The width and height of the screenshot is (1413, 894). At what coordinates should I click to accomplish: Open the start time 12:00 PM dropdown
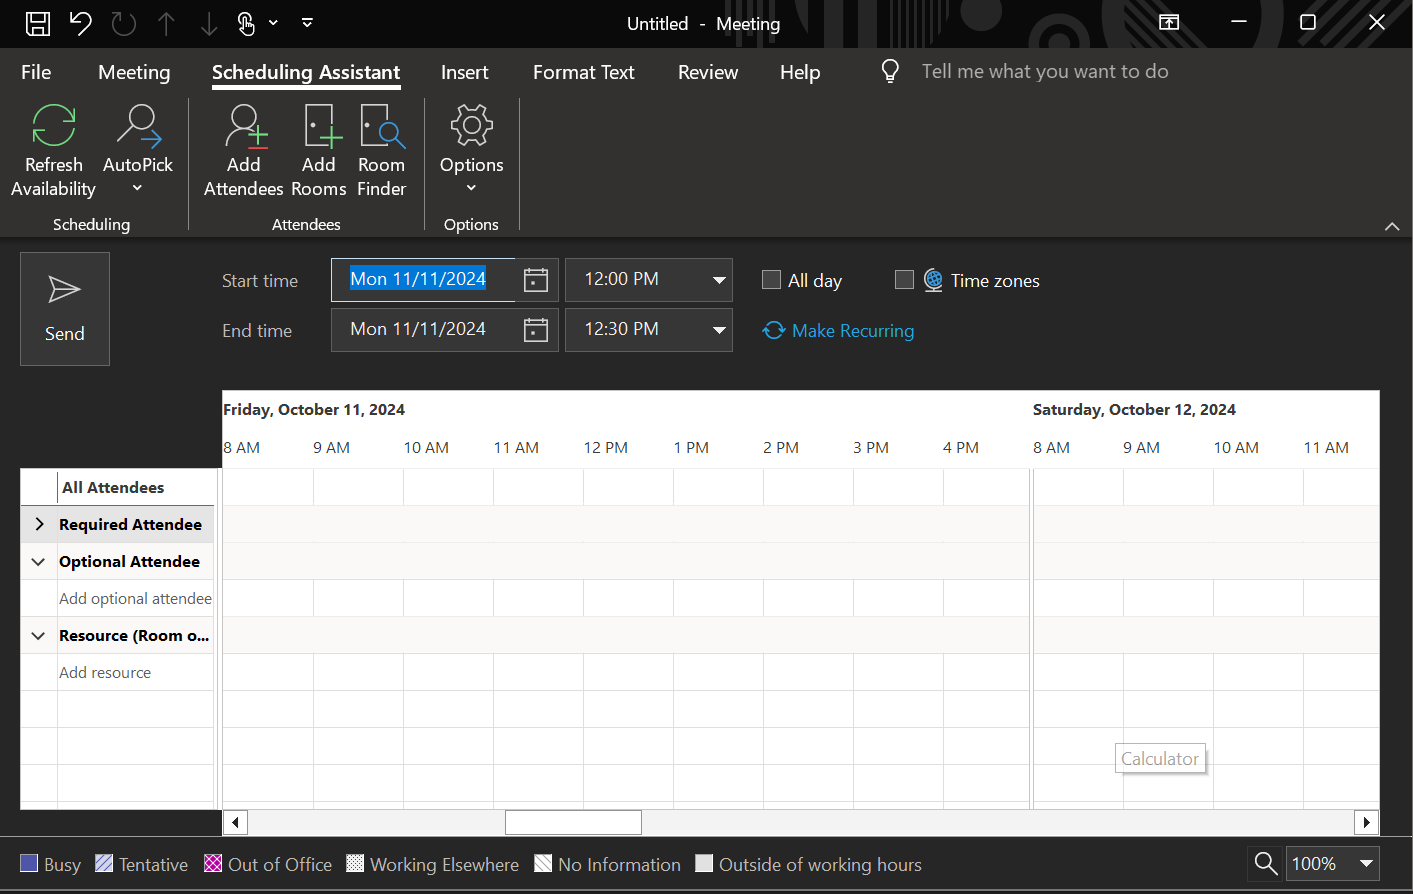point(718,280)
